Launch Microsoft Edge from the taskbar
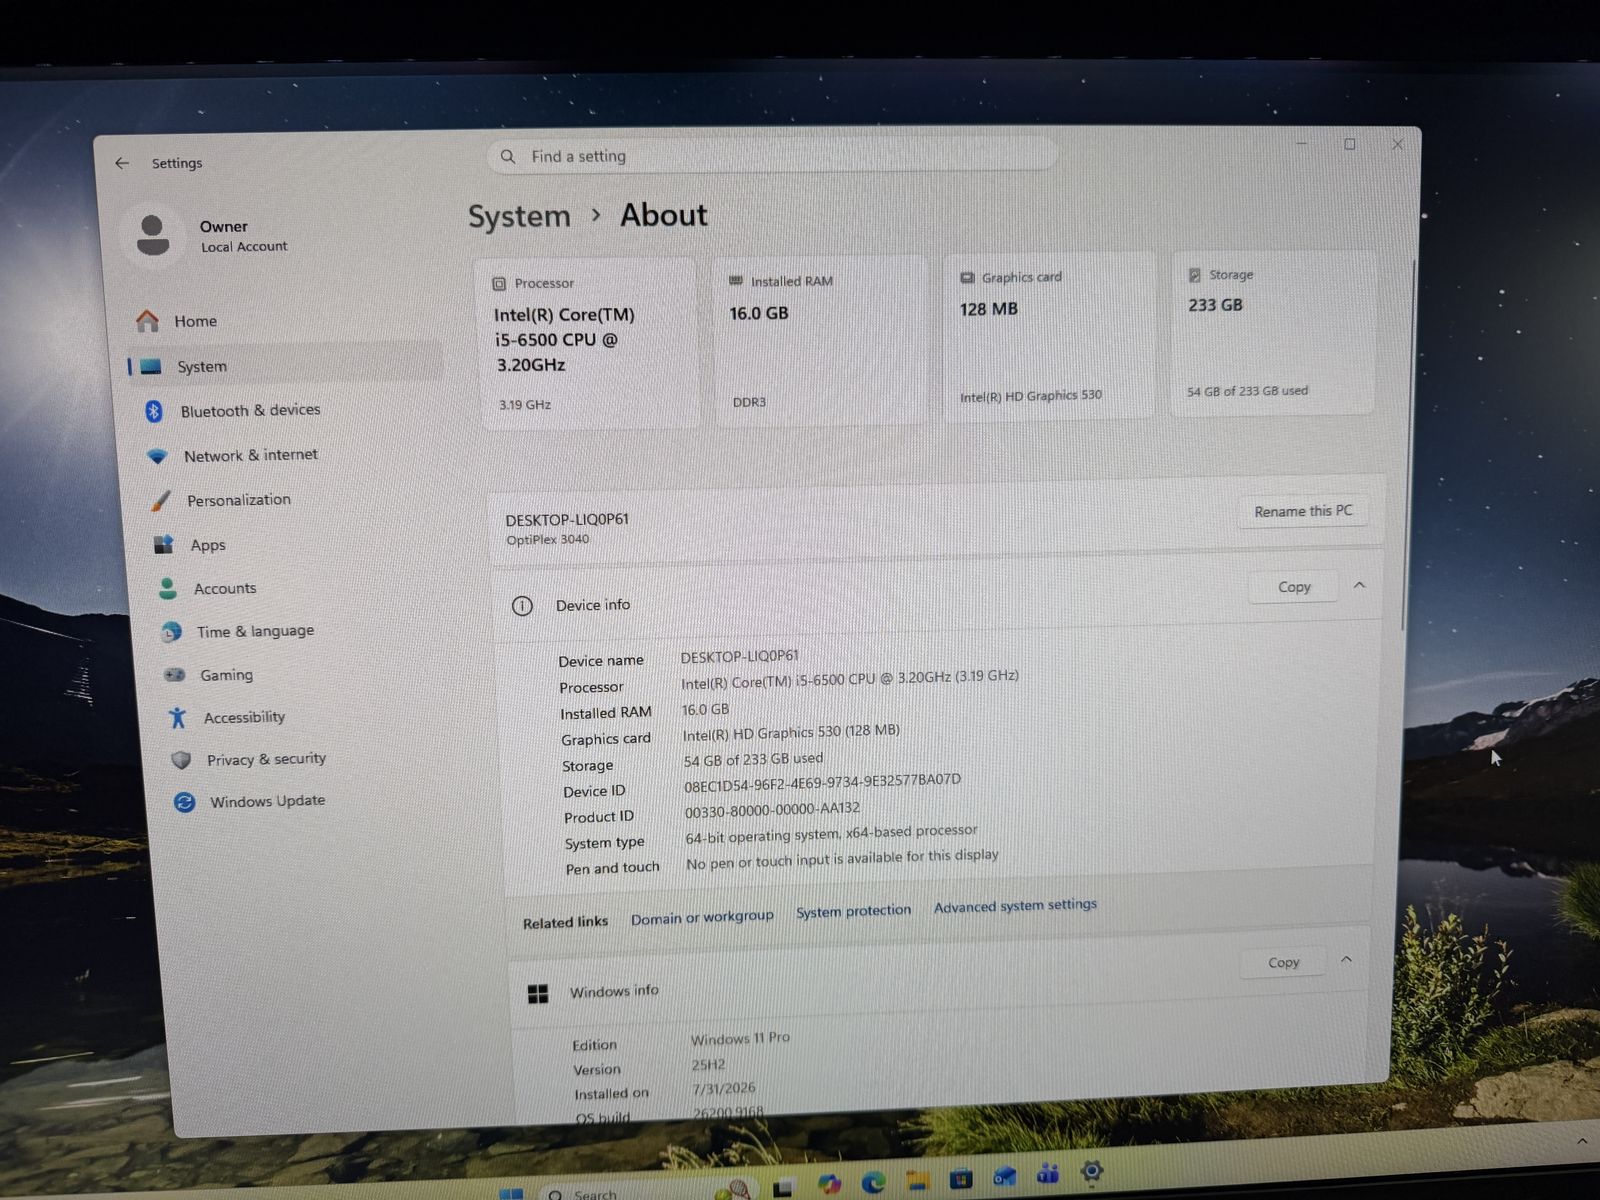Image resolution: width=1600 pixels, height=1200 pixels. pos(874,1183)
